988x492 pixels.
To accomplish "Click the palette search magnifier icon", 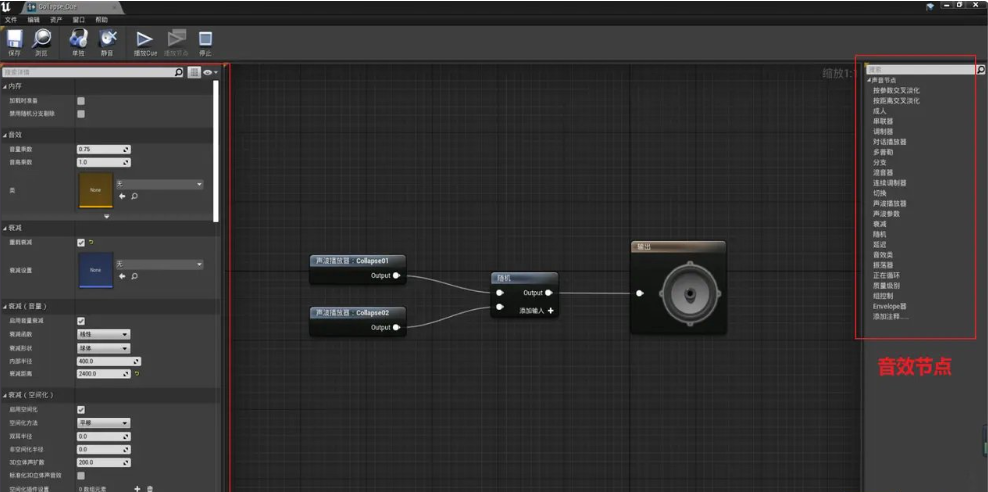I will click(x=980, y=71).
